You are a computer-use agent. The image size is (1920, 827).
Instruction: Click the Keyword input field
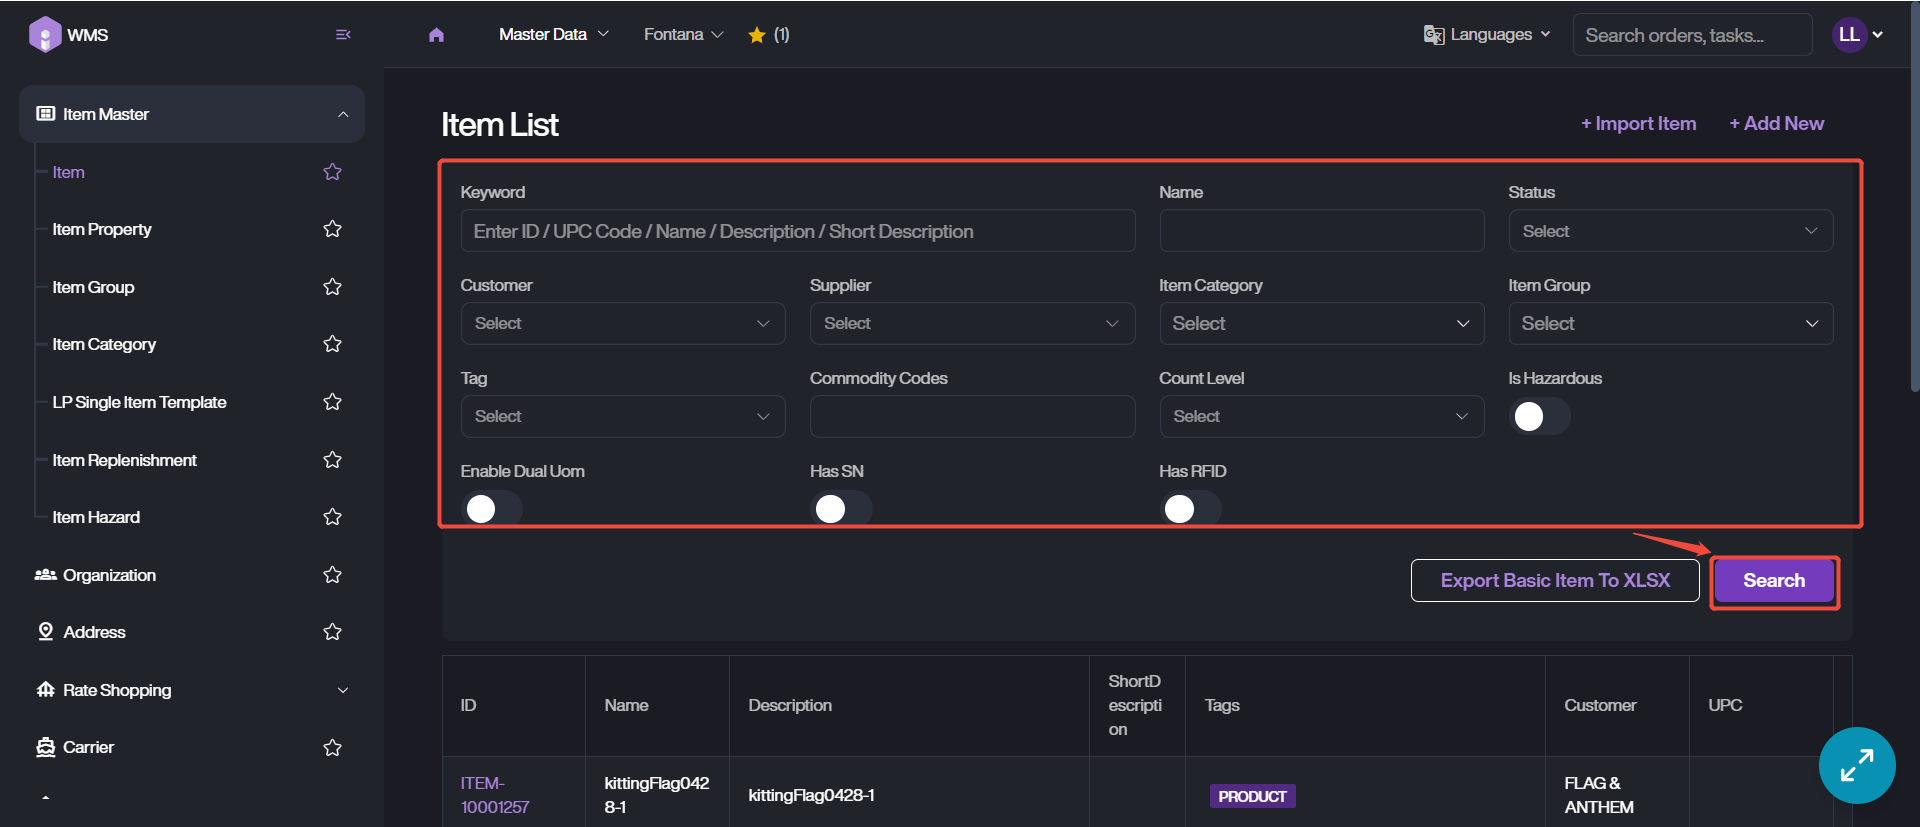(x=797, y=231)
